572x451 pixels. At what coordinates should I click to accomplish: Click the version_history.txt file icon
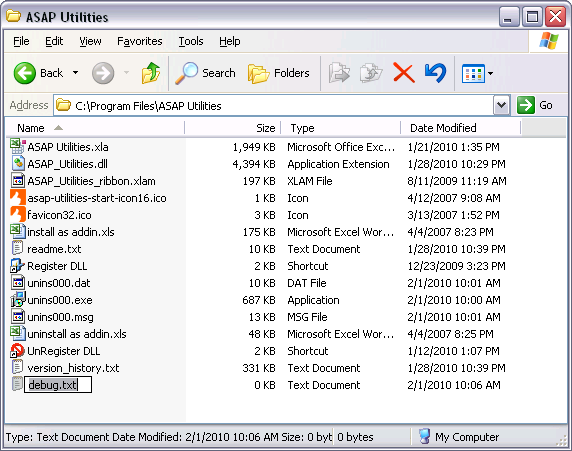pyautogui.click(x=17, y=367)
